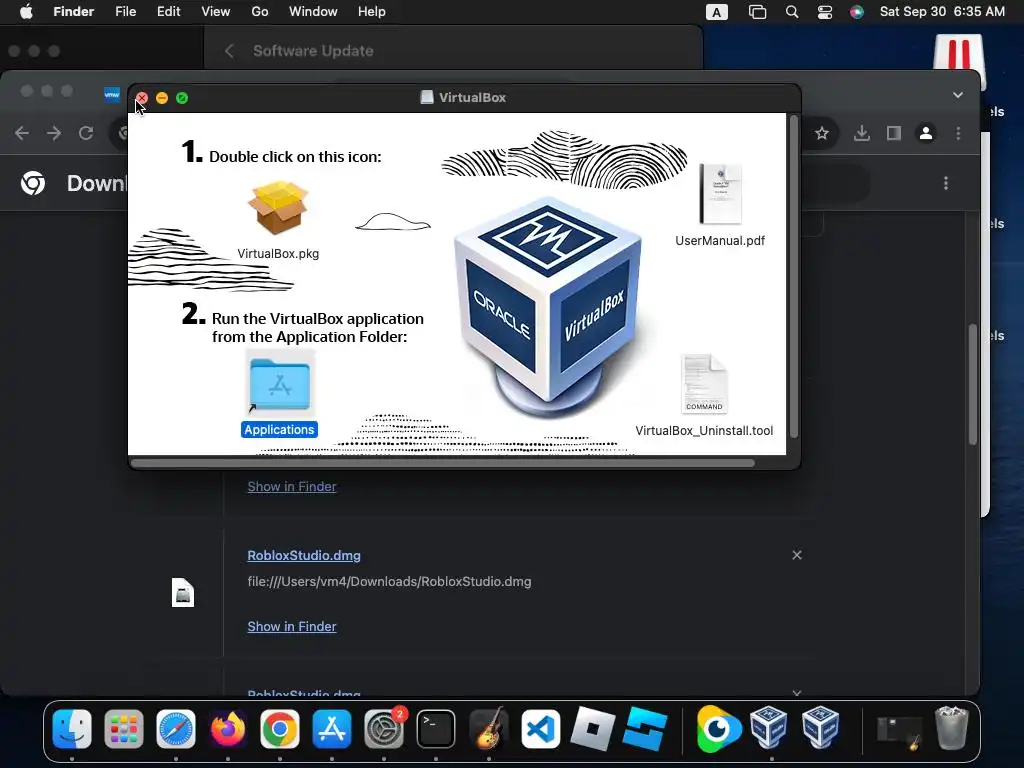Click the Stage Manager icon in menu bar

click(x=757, y=12)
